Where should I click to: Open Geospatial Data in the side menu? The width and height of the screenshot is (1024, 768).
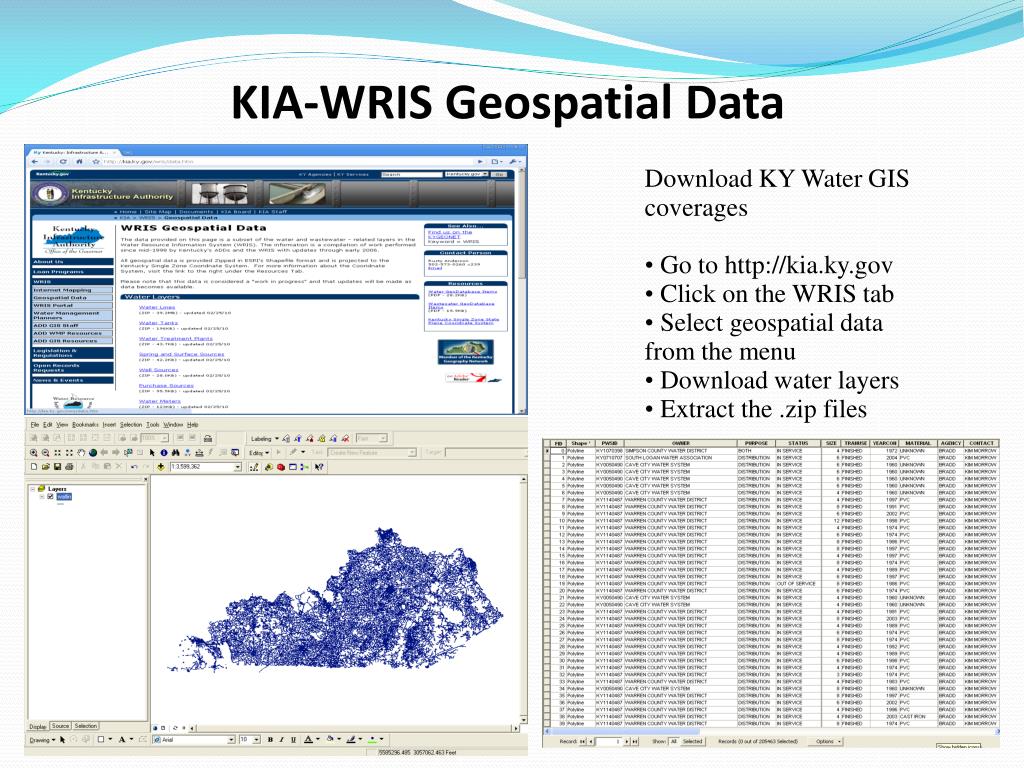[72, 298]
